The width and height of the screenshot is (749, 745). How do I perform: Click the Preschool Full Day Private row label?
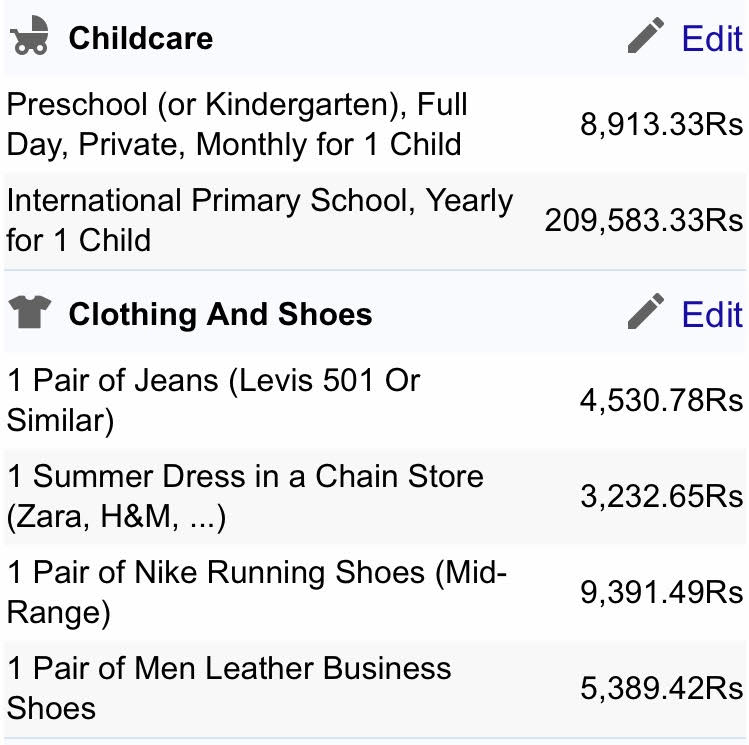point(236,124)
